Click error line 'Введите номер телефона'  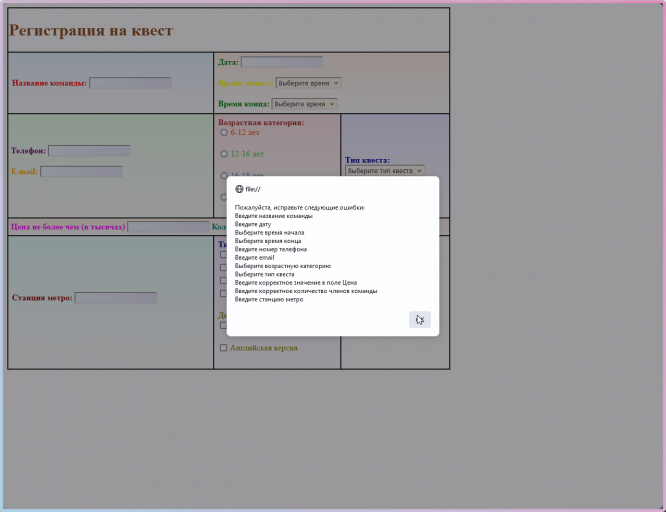271,249
